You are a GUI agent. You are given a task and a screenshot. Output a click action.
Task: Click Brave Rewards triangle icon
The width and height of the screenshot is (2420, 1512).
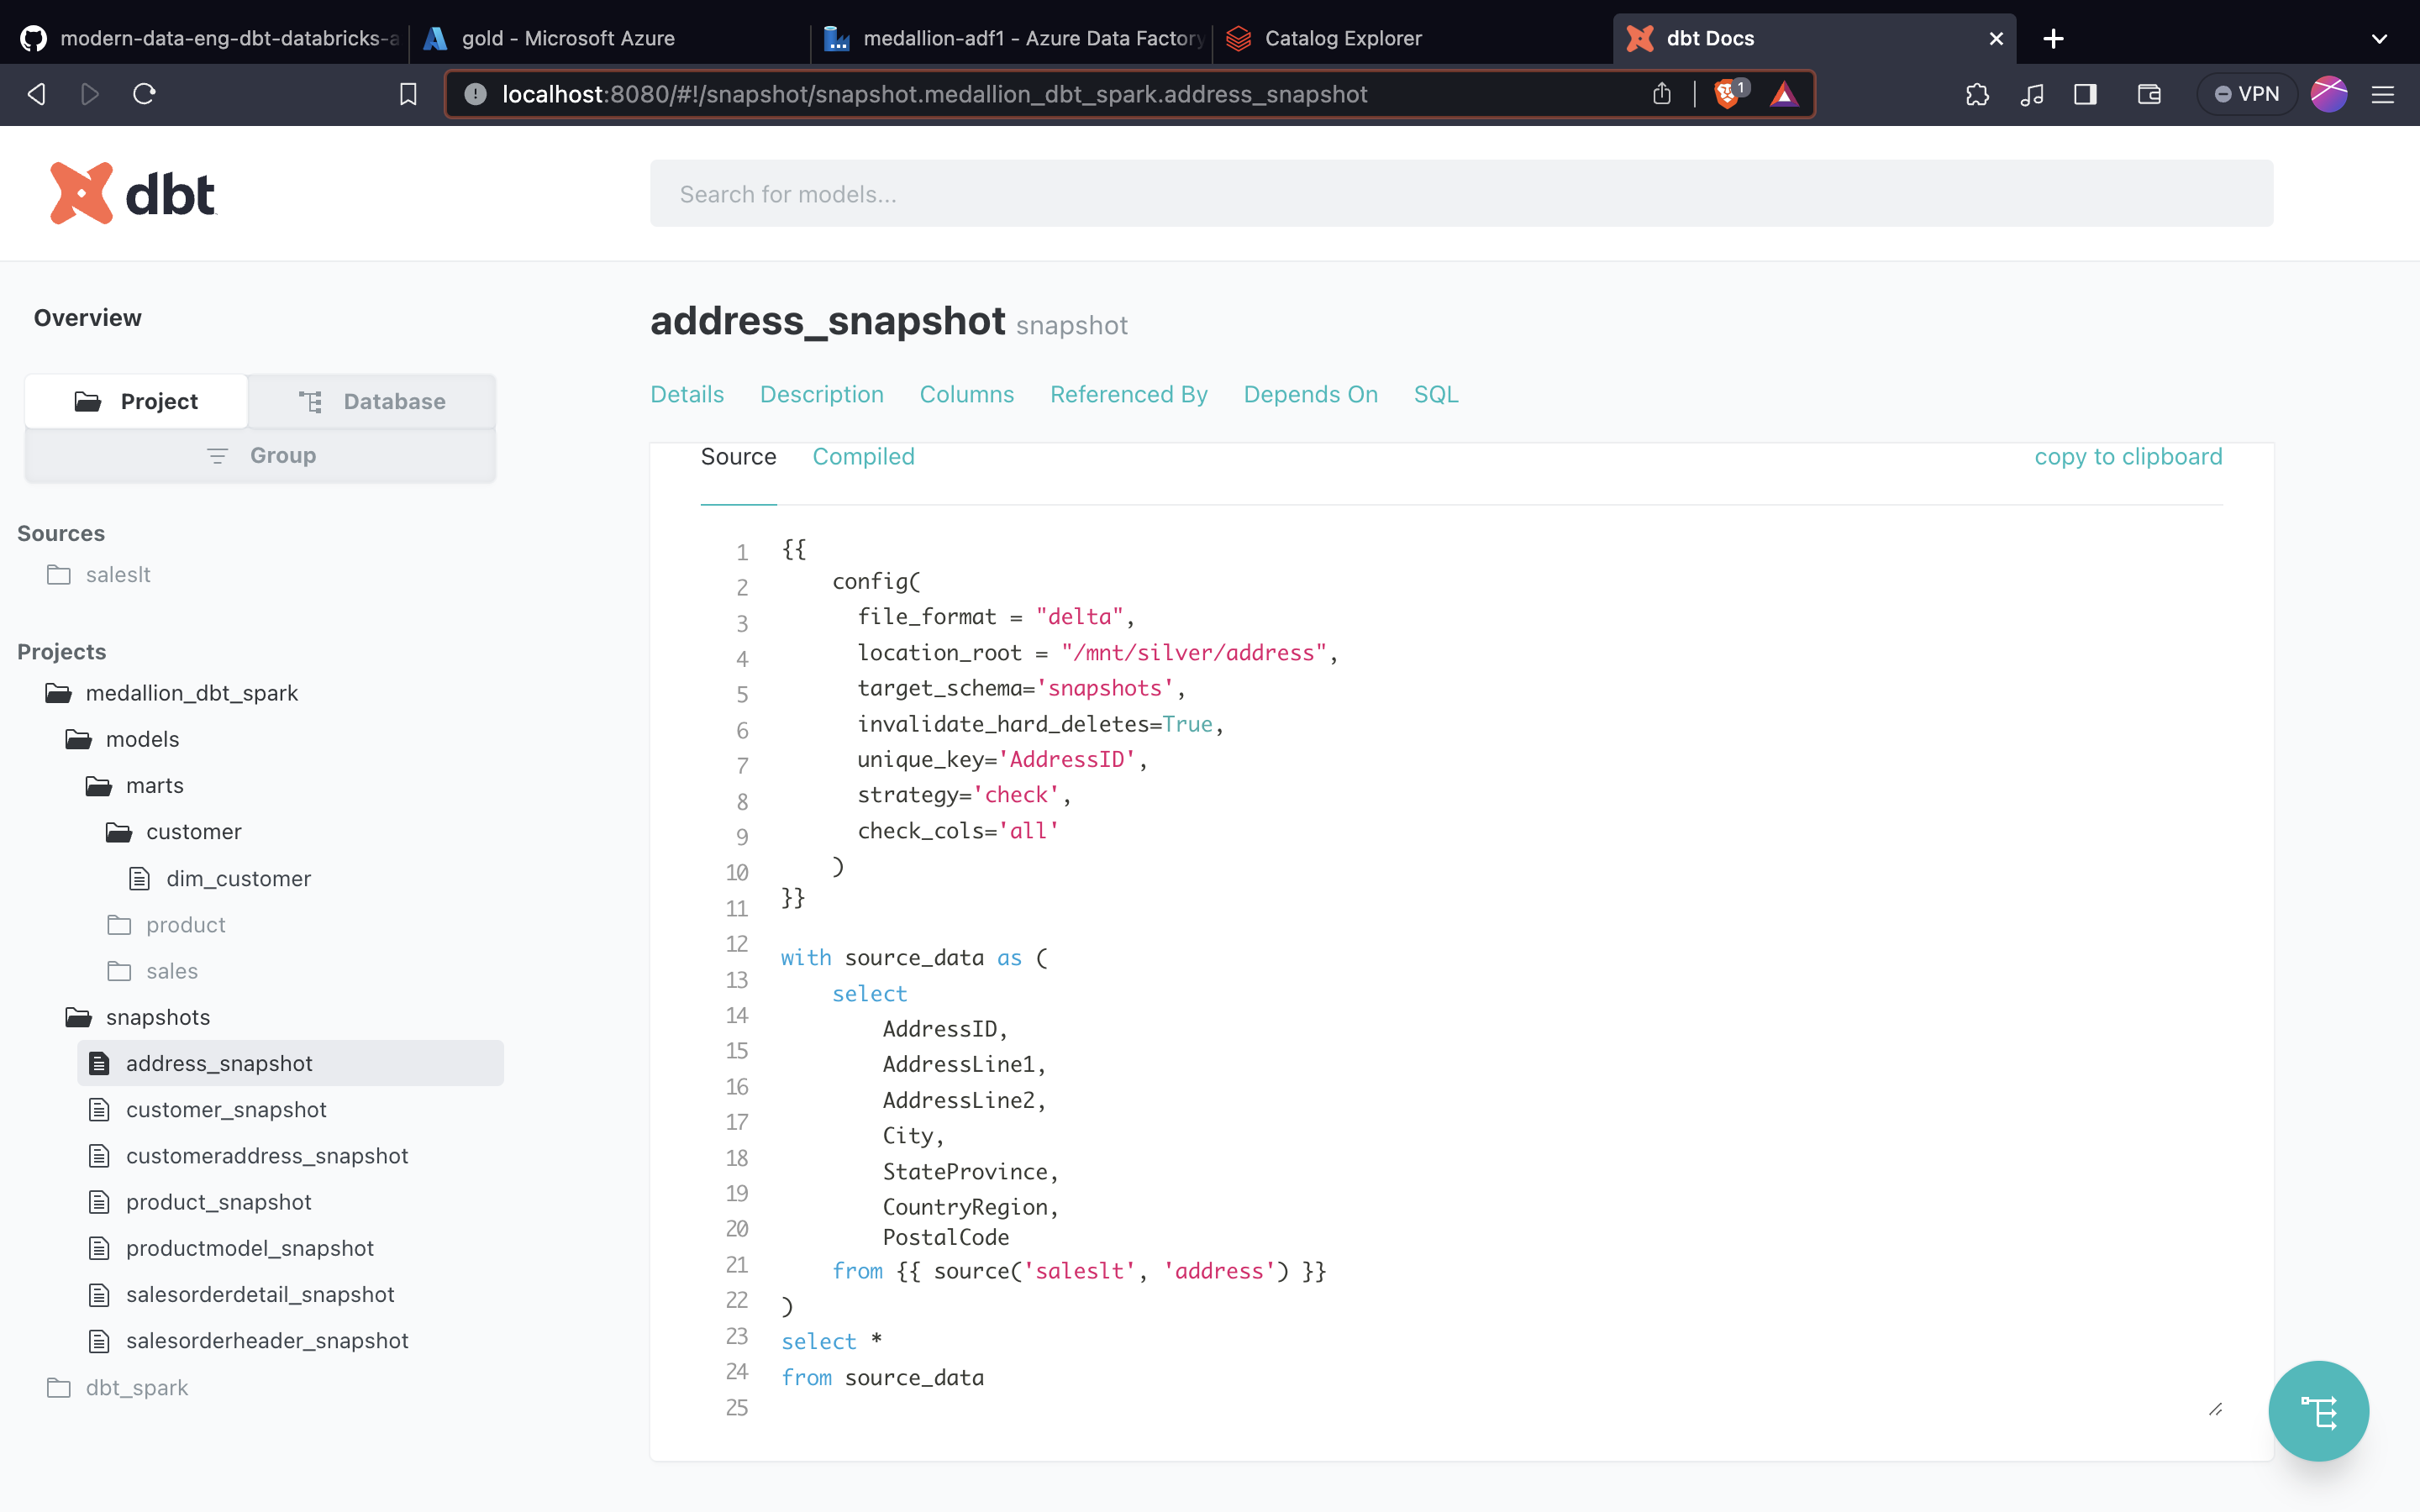(x=1784, y=94)
